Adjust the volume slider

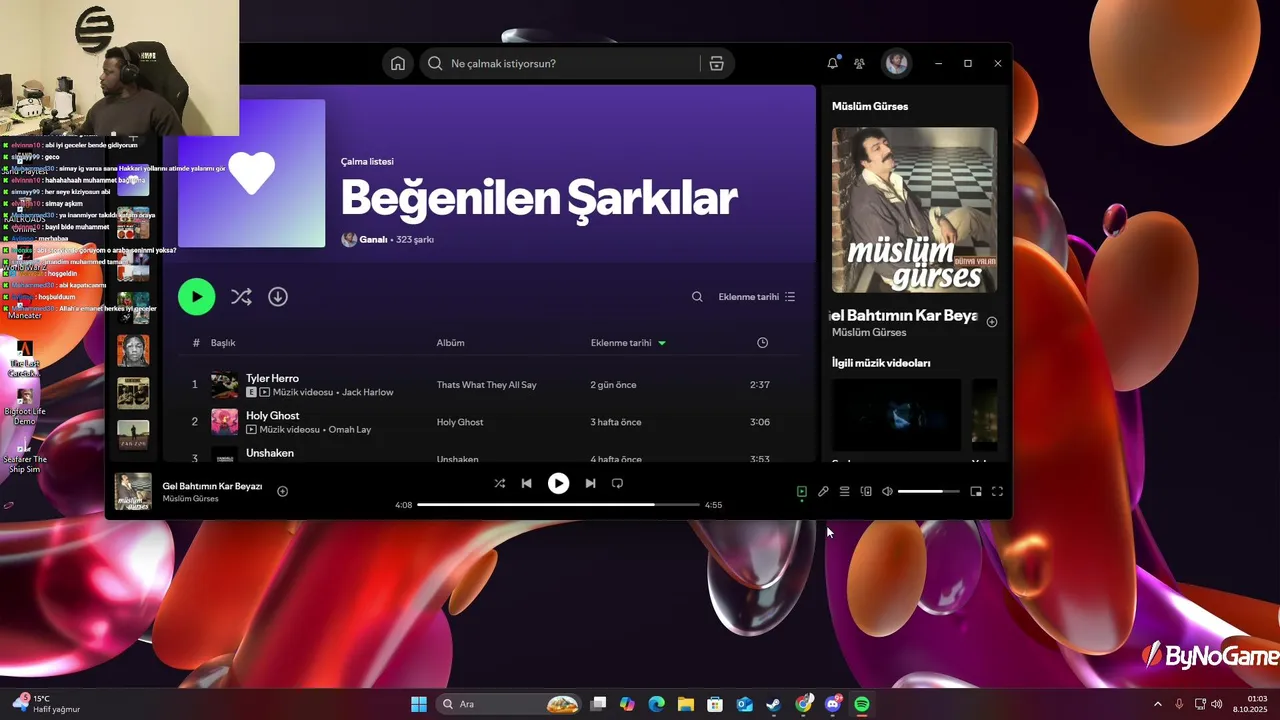pyautogui.click(x=928, y=491)
